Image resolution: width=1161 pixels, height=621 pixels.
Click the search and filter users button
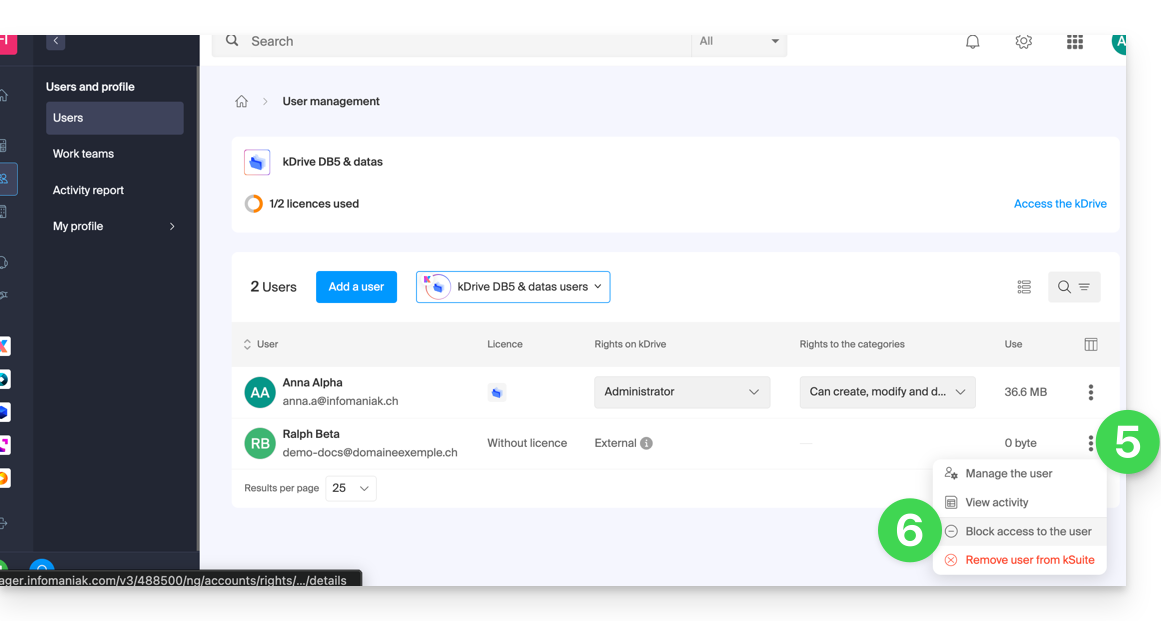pyautogui.click(x=1073, y=287)
